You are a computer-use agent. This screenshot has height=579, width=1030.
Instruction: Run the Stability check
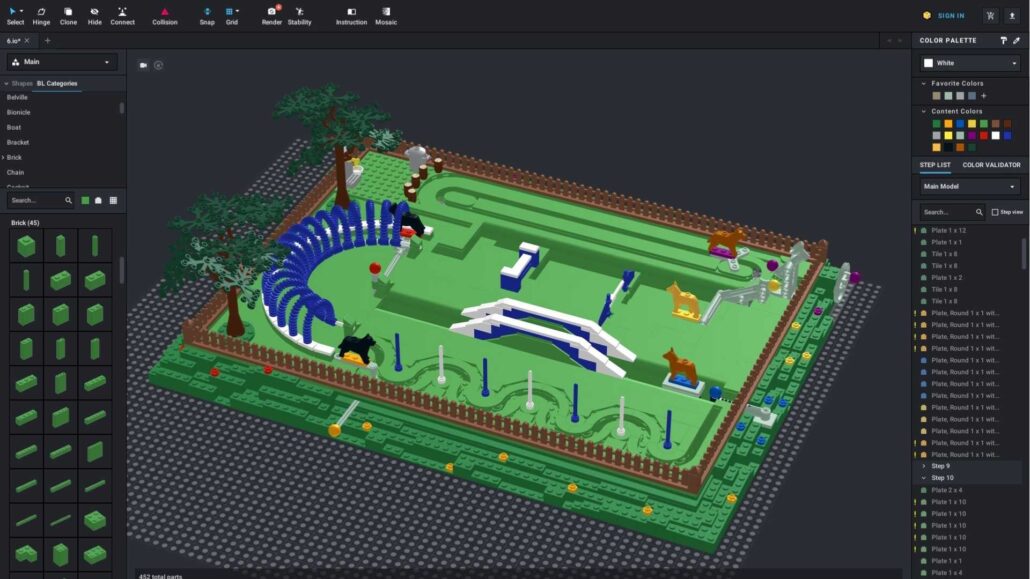[299, 15]
